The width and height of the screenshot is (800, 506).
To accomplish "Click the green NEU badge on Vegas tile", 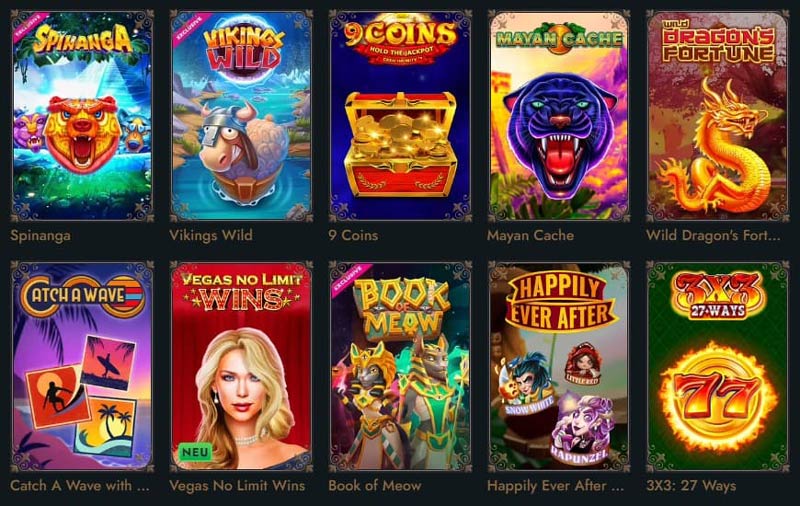I will pos(195,452).
